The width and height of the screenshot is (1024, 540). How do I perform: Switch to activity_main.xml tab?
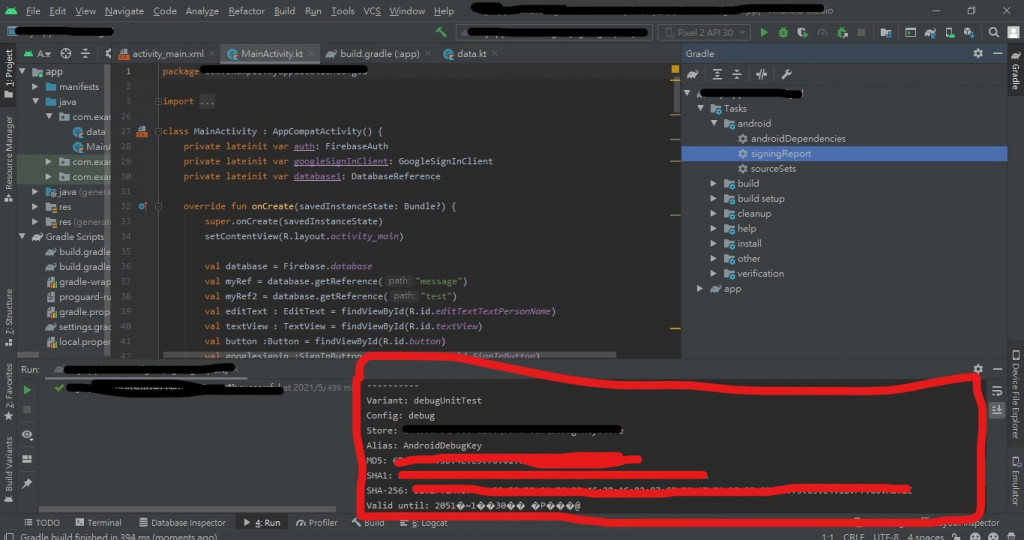point(167,54)
